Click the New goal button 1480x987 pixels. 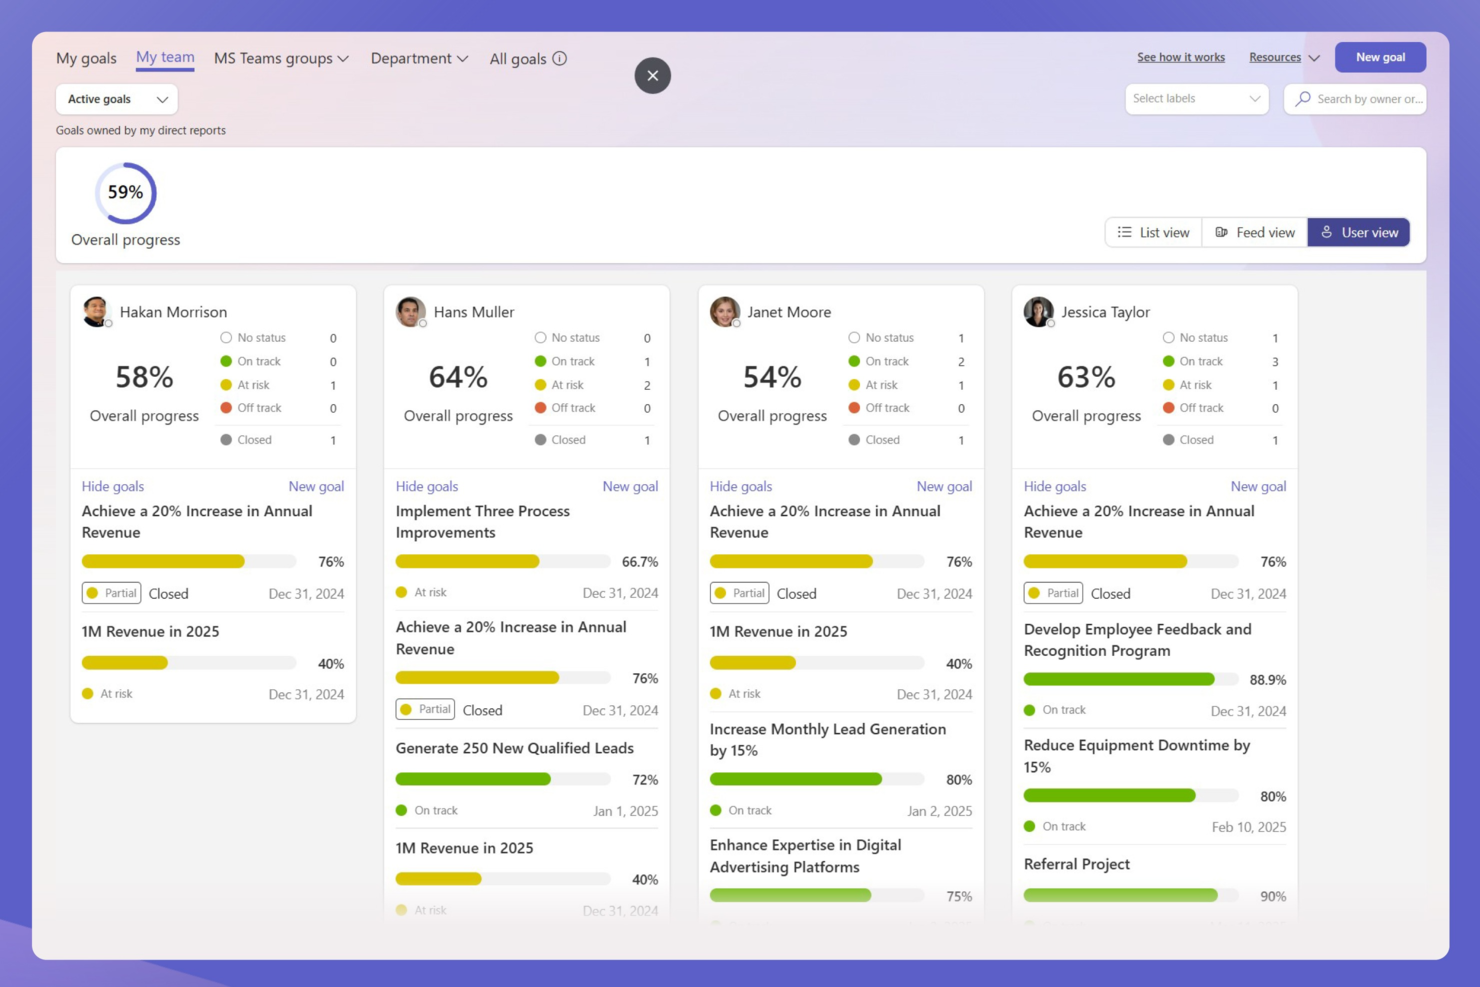[x=1380, y=57]
